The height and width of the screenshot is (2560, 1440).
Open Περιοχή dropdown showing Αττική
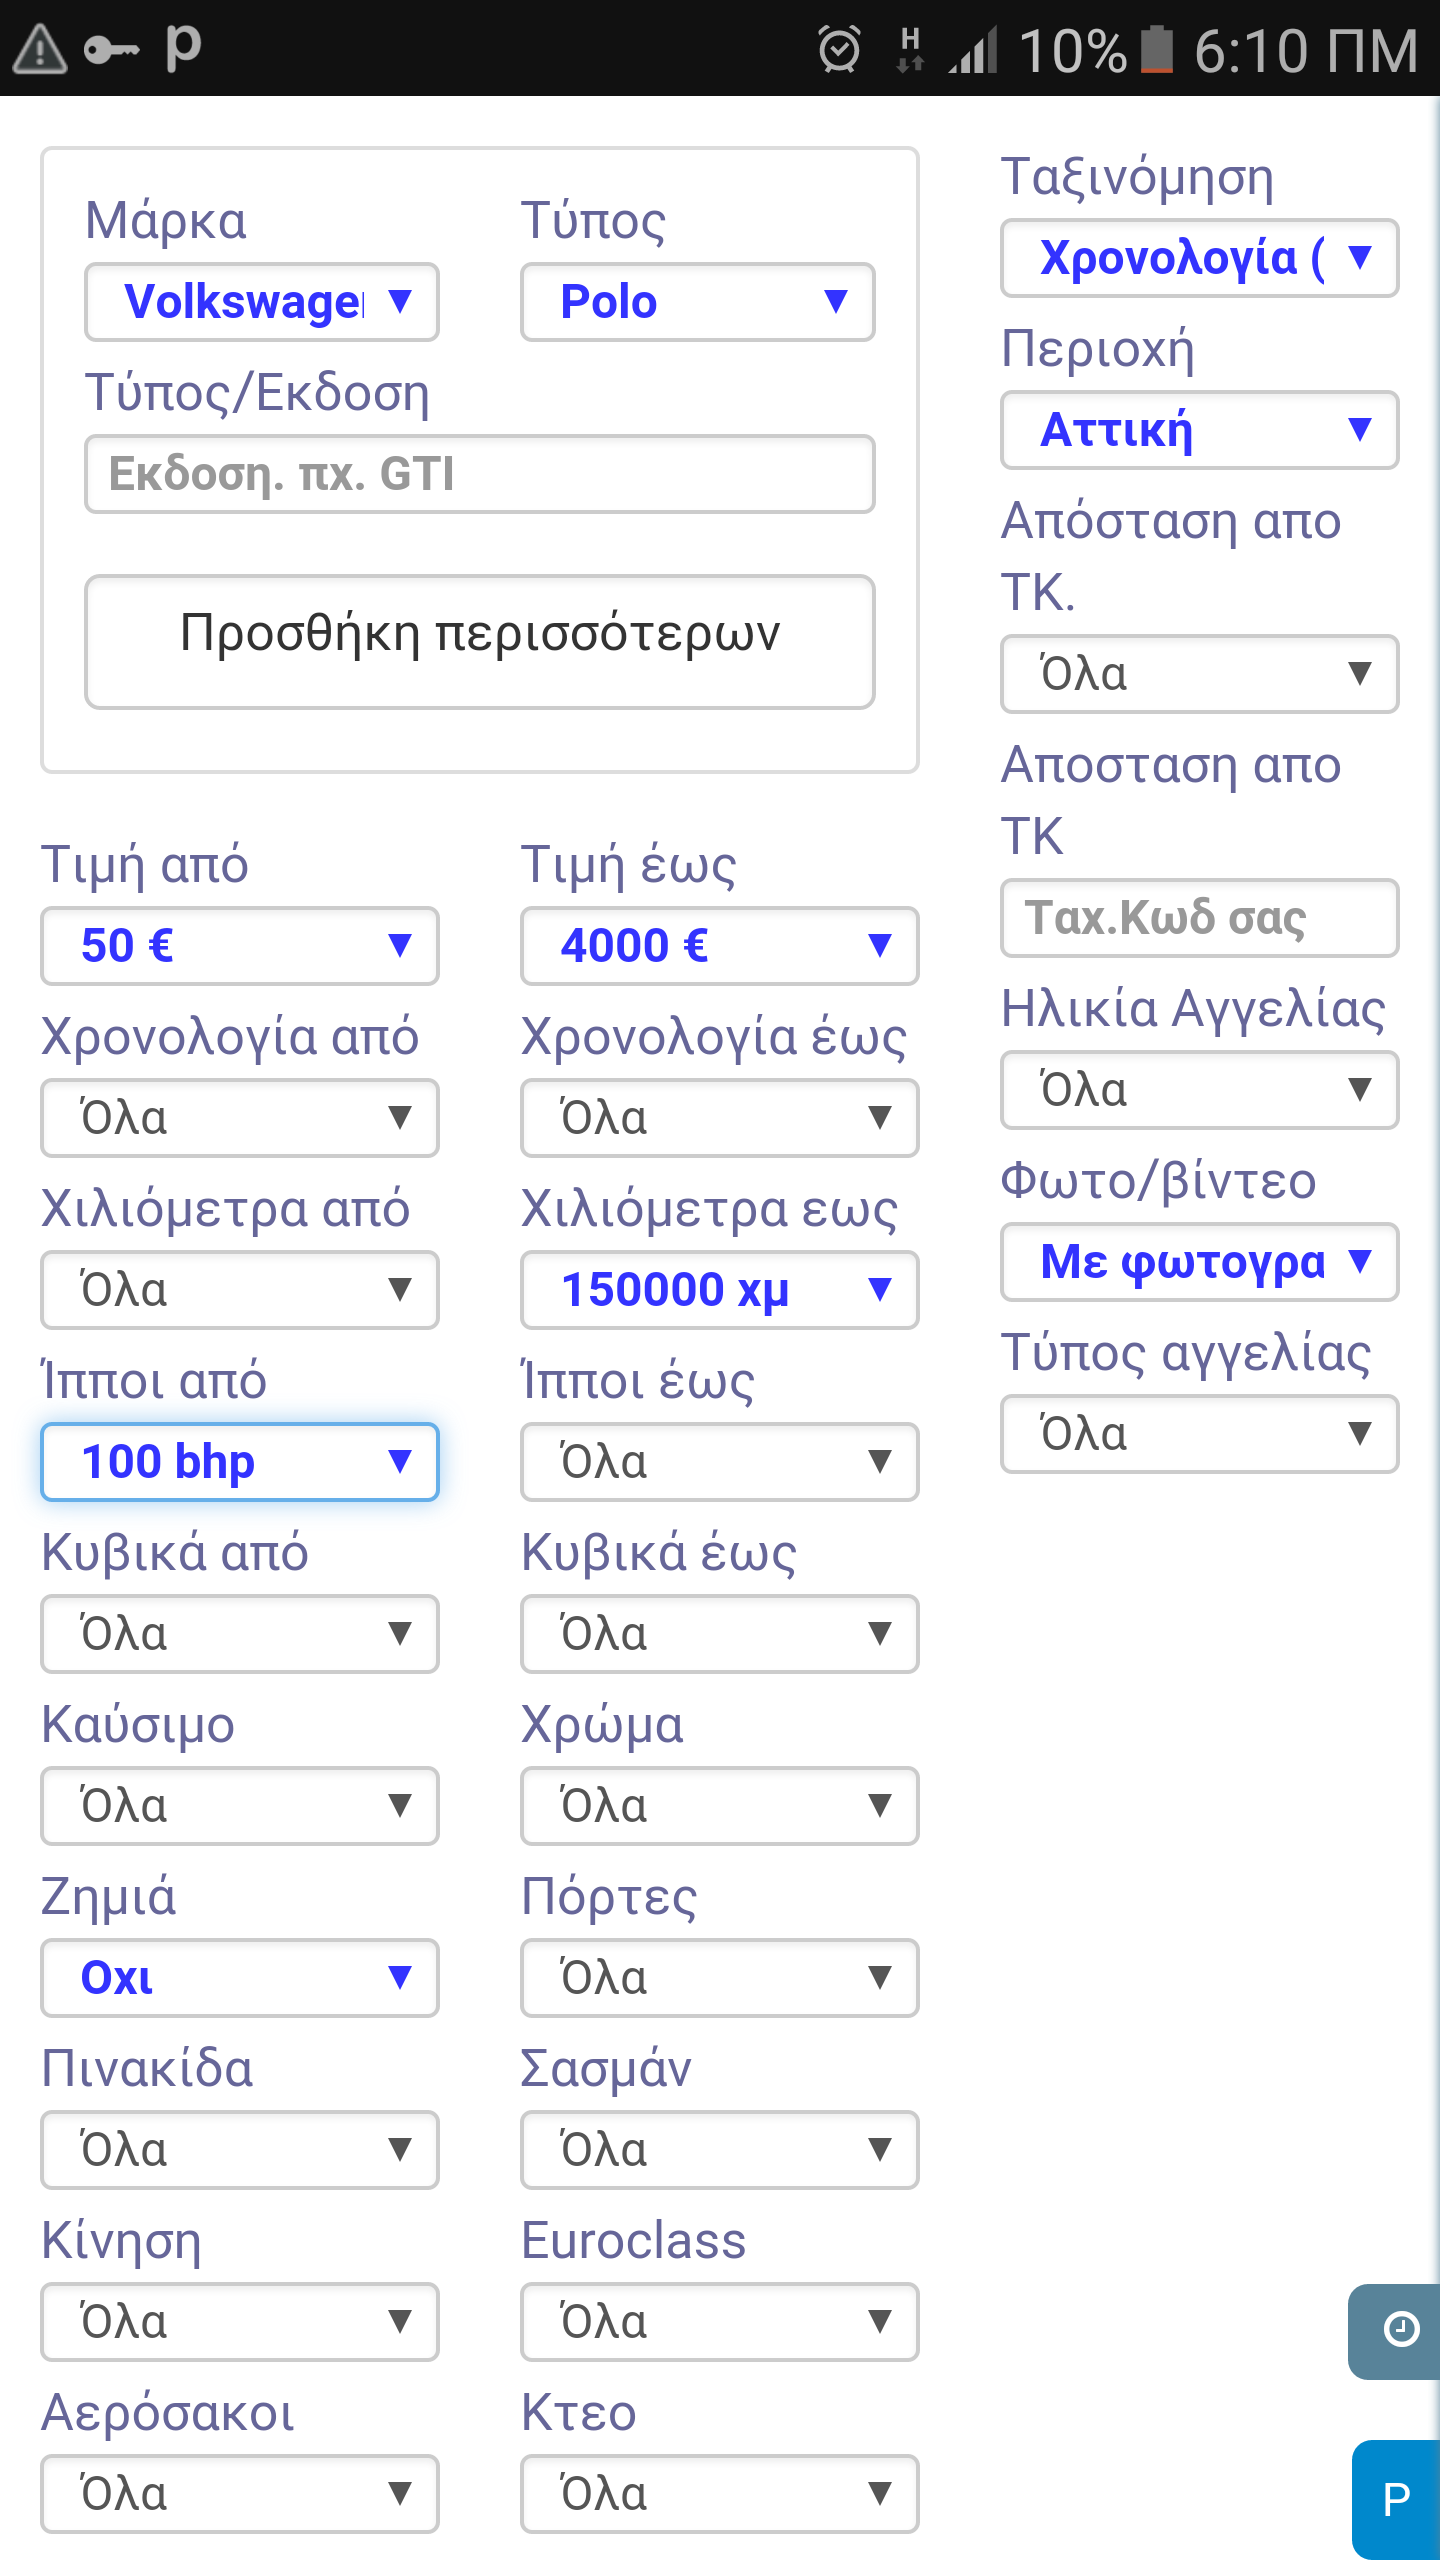pos(1200,430)
